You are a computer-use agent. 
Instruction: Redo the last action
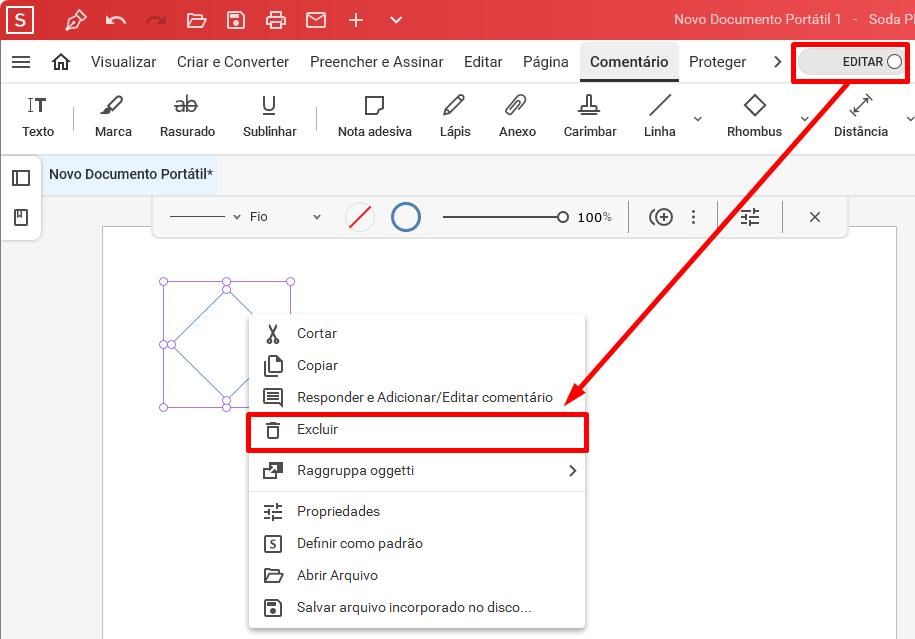156,20
